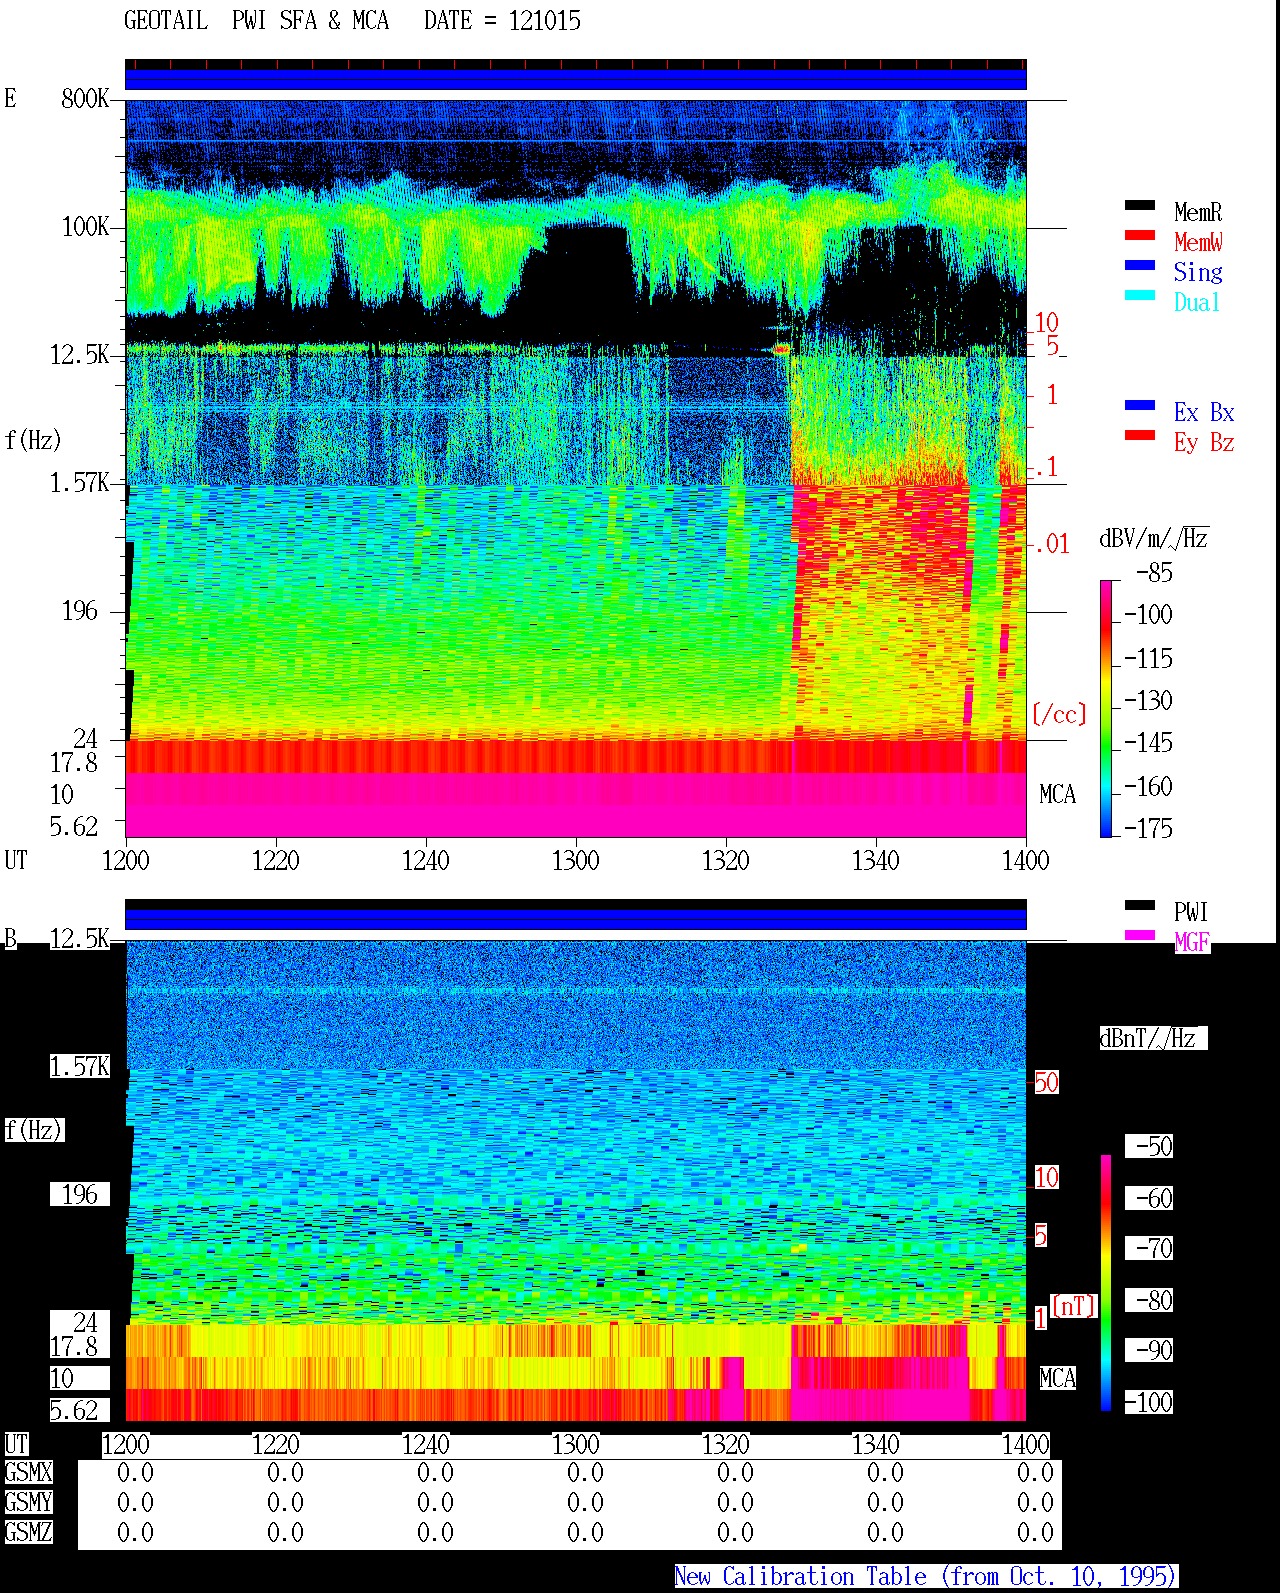The width and height of the screenshot is (1280, 1593).
Task: Click the blue Ex Bx legend swatch
Action: tap(1140, 405)
